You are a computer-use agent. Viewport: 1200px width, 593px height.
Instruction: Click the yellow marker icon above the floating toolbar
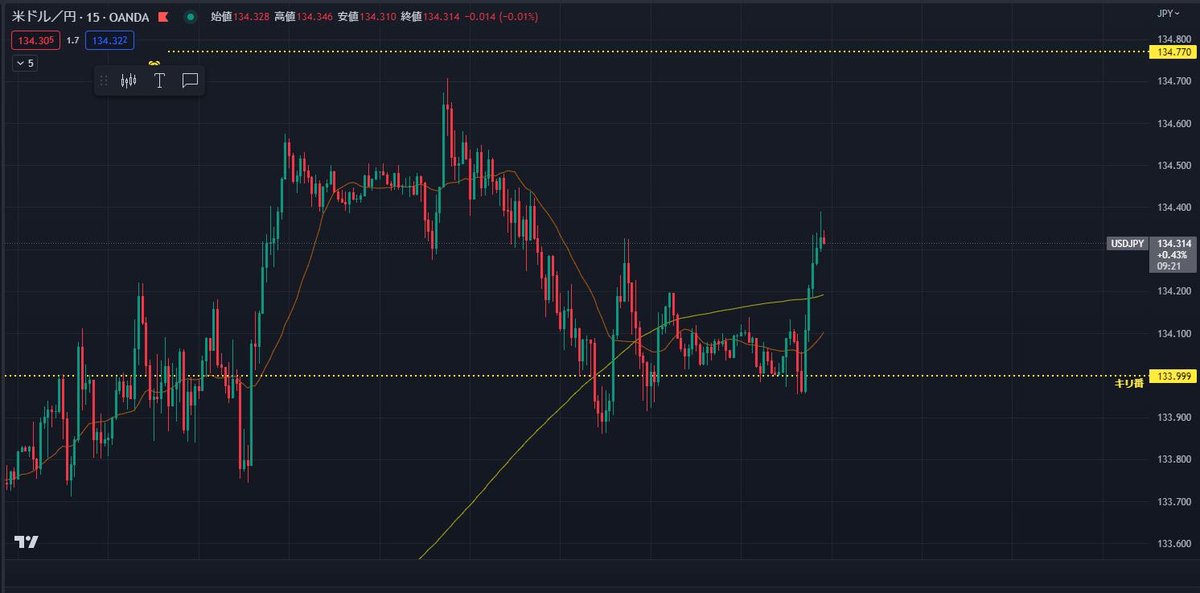click(x=155, y=62)
